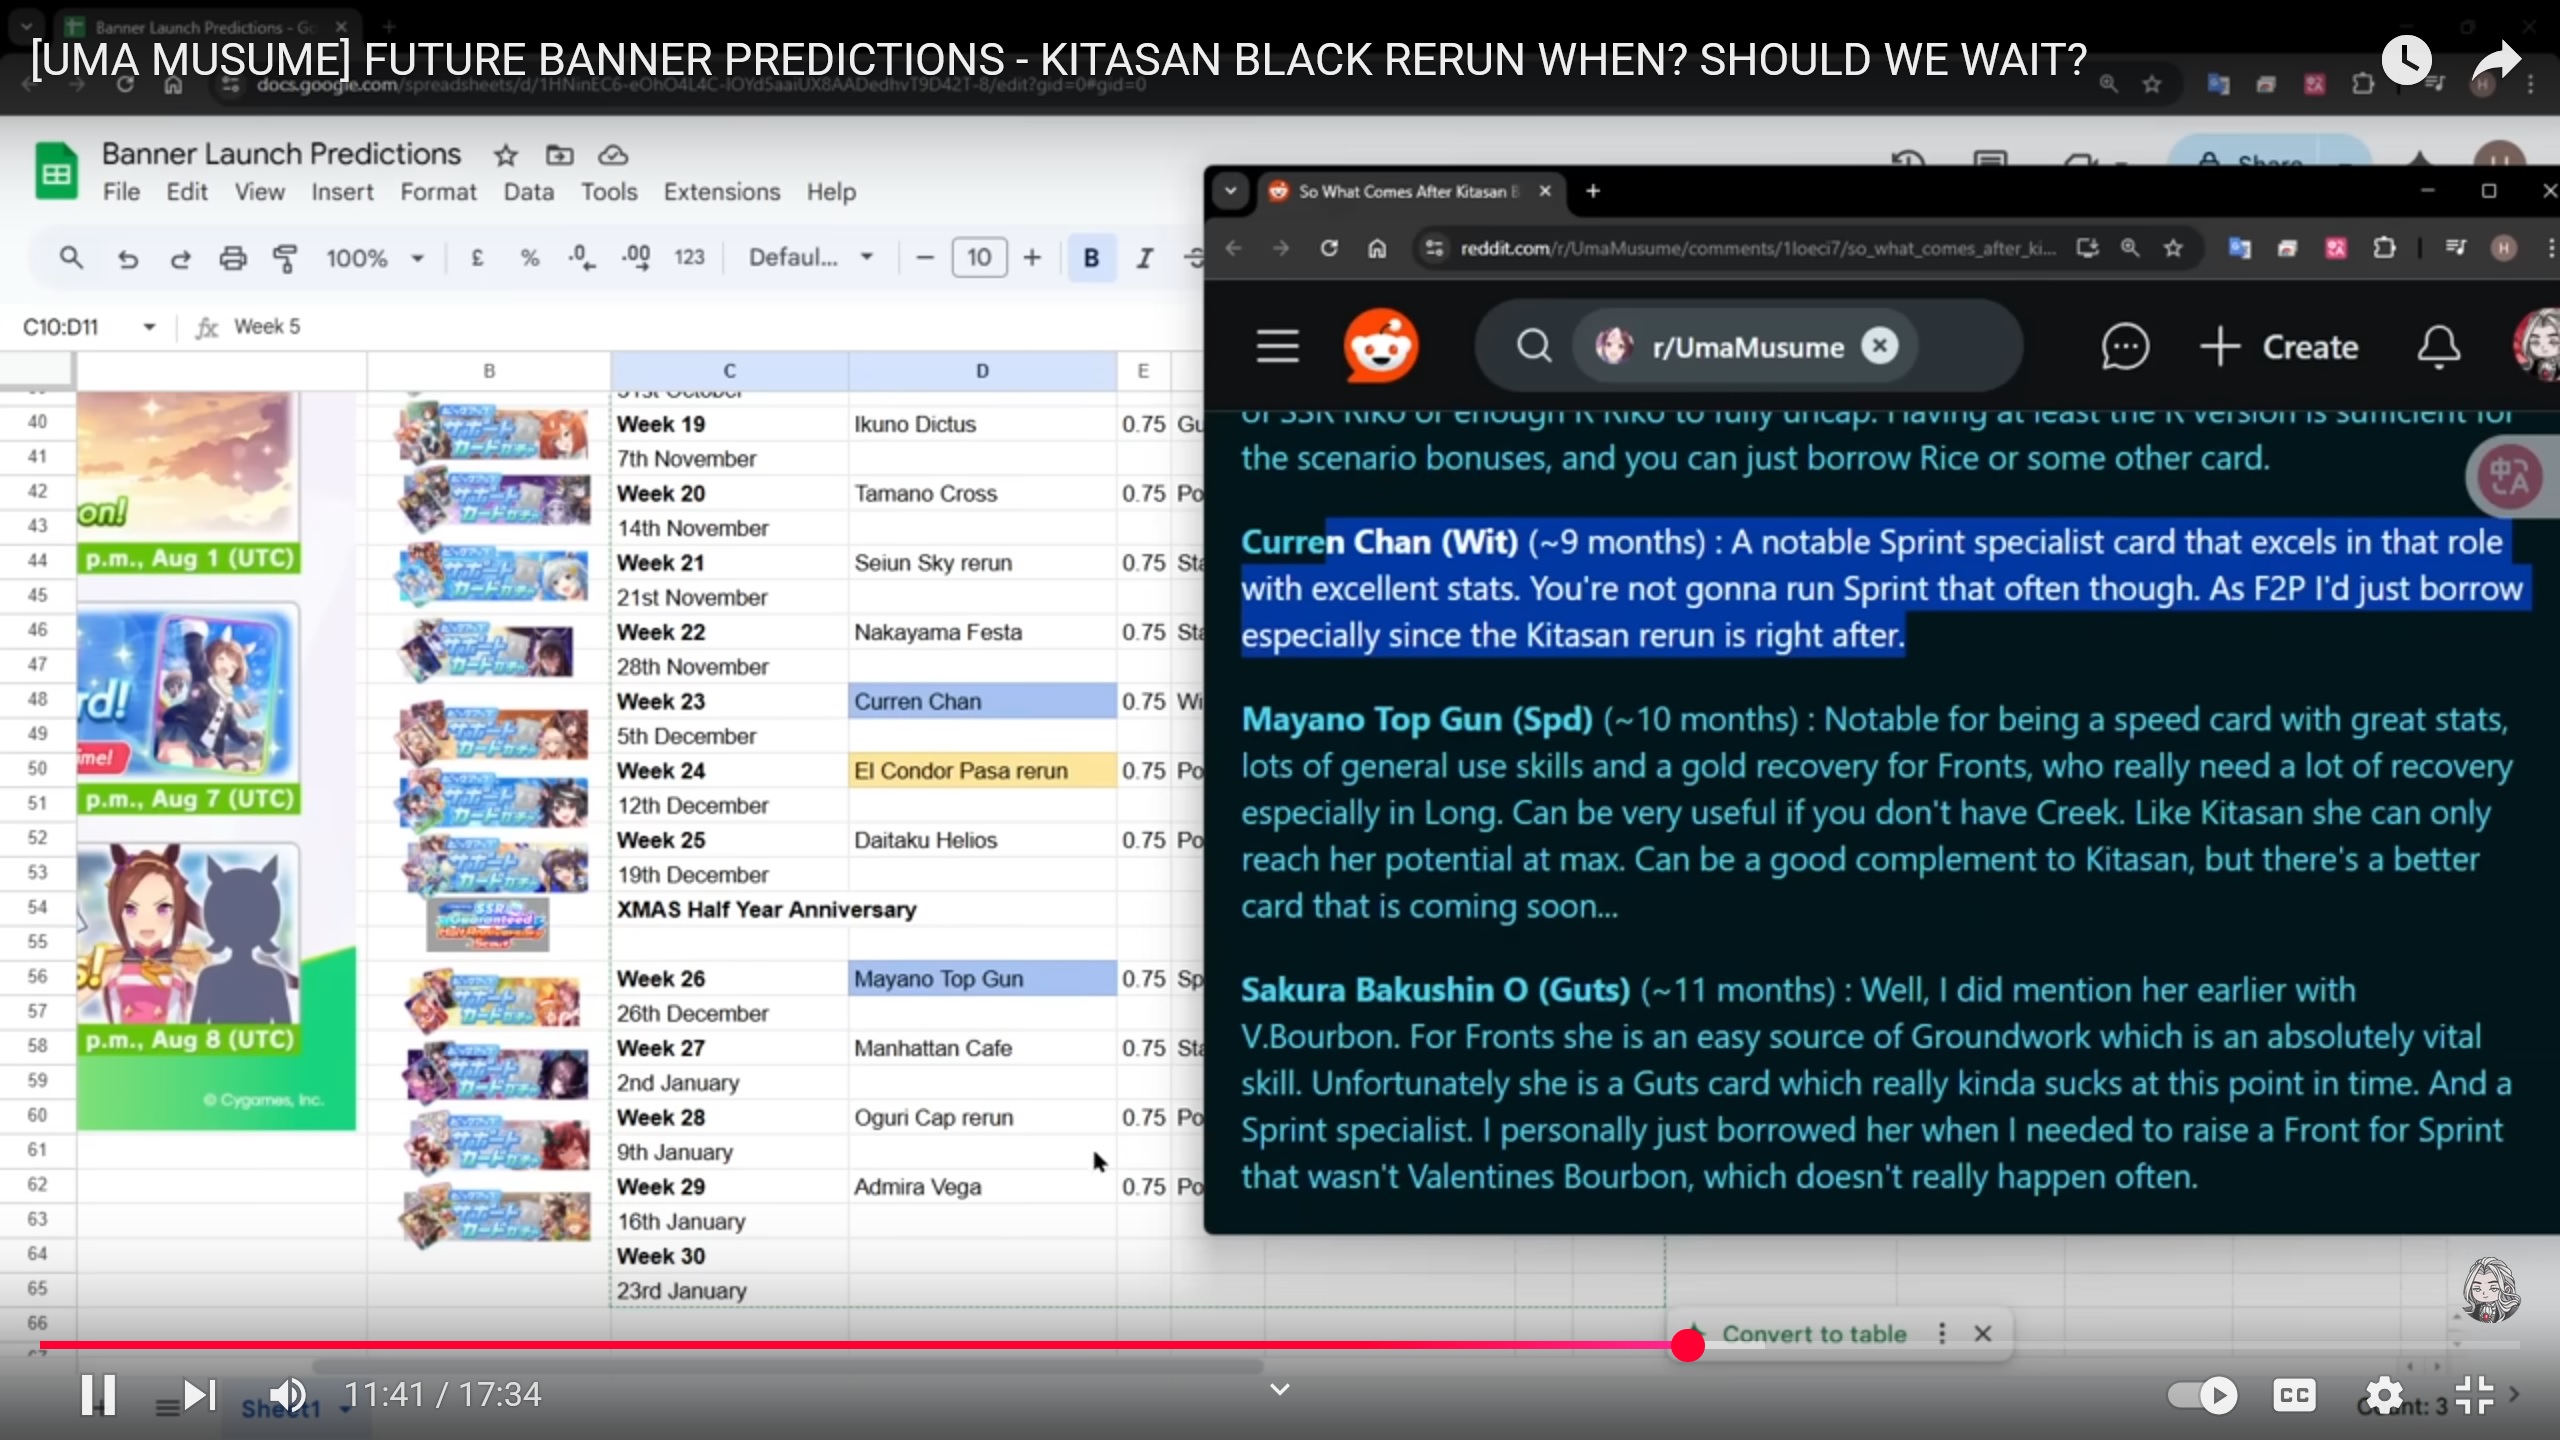
Task: Dismiss the Convert to table suggestion
Action: pos(1983,1333)
